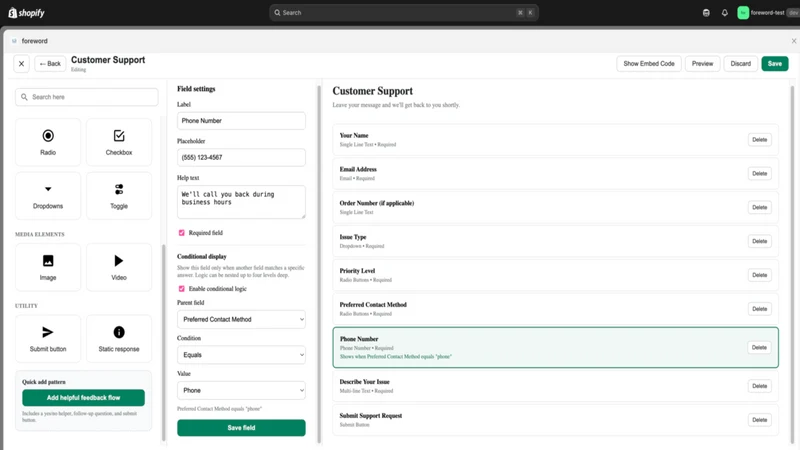The image size is (800, 450).
Task: Click the field settings scrollbar
Action: 319,264
